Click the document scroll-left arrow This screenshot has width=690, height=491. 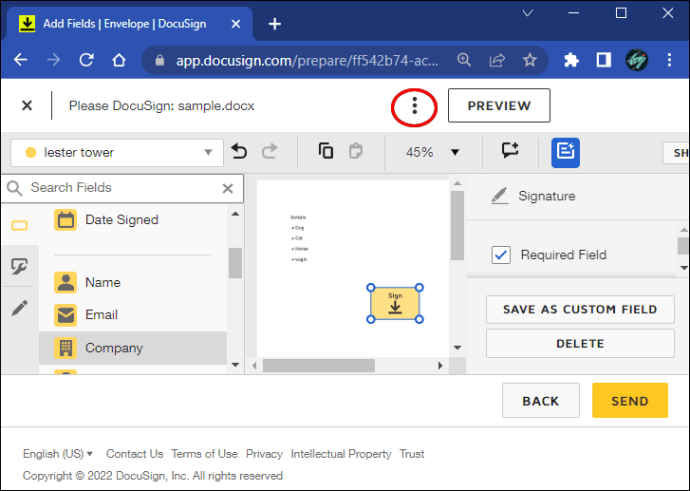(x=254, y=366)
